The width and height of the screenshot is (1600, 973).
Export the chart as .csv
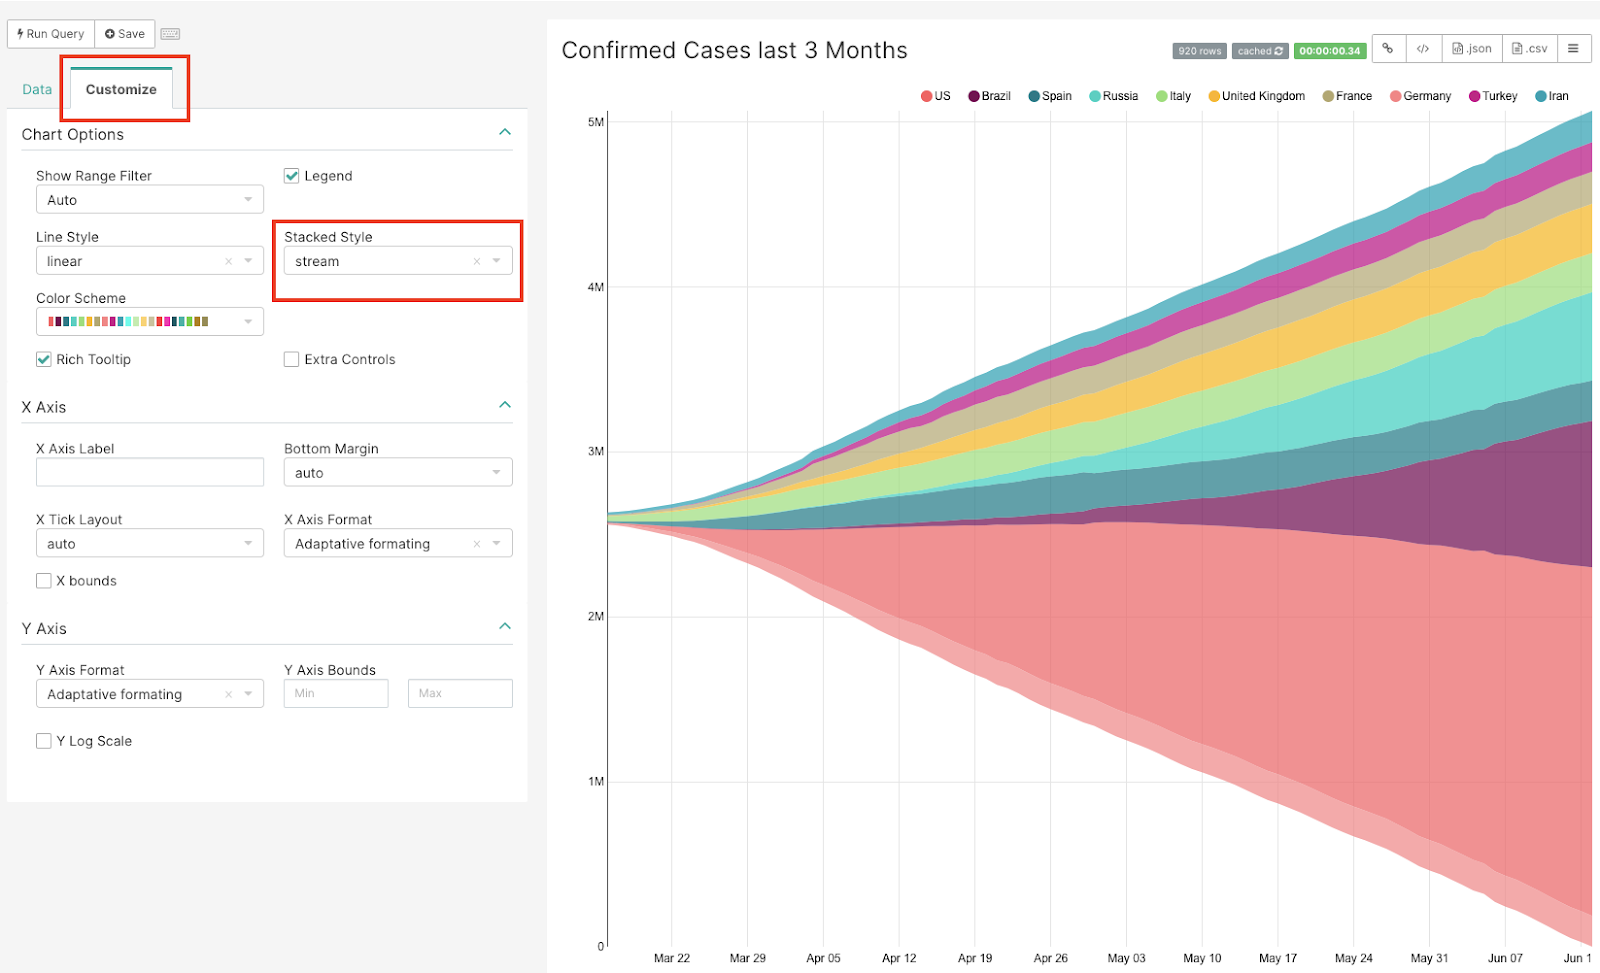point(1529,49)
